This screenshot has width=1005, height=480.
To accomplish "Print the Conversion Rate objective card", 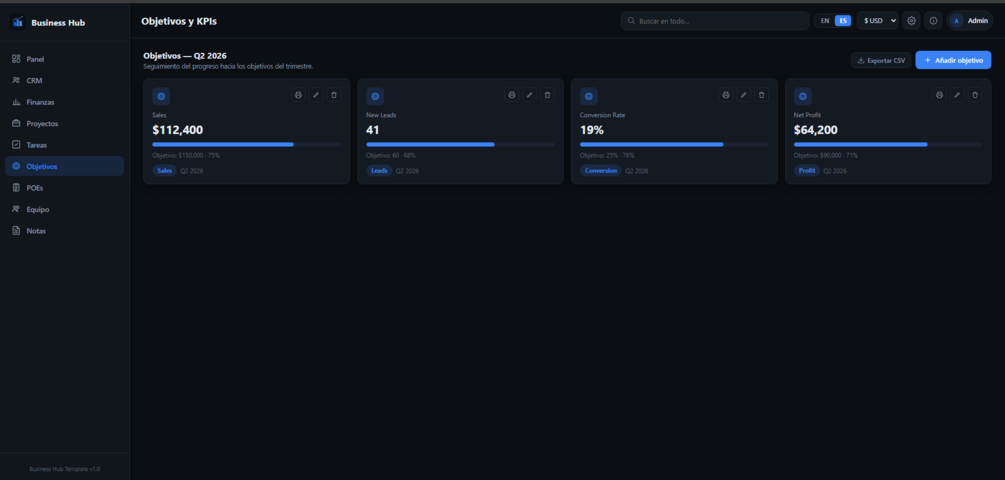I will [x=726, y=95].
